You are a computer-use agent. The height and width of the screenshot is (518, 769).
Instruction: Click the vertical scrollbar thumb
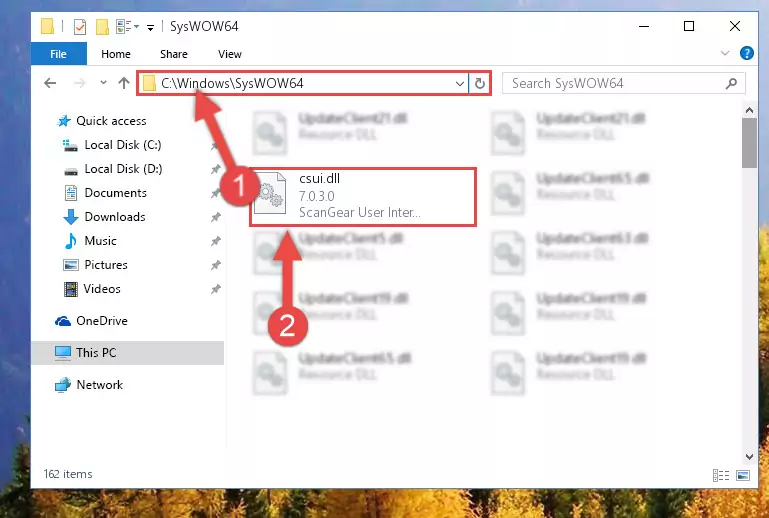point(749,143)
